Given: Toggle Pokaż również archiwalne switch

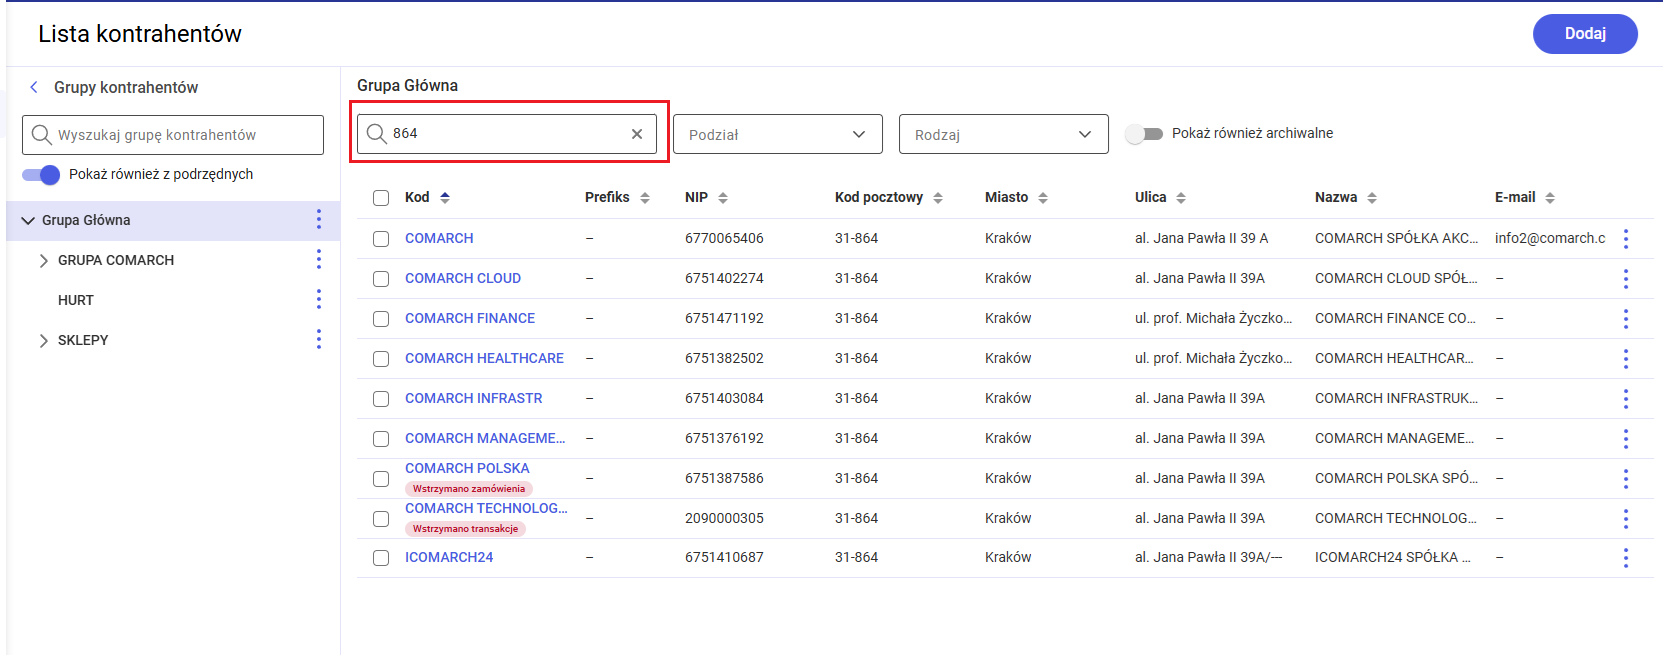Looking at the screenshot, I should (1144, 134).
